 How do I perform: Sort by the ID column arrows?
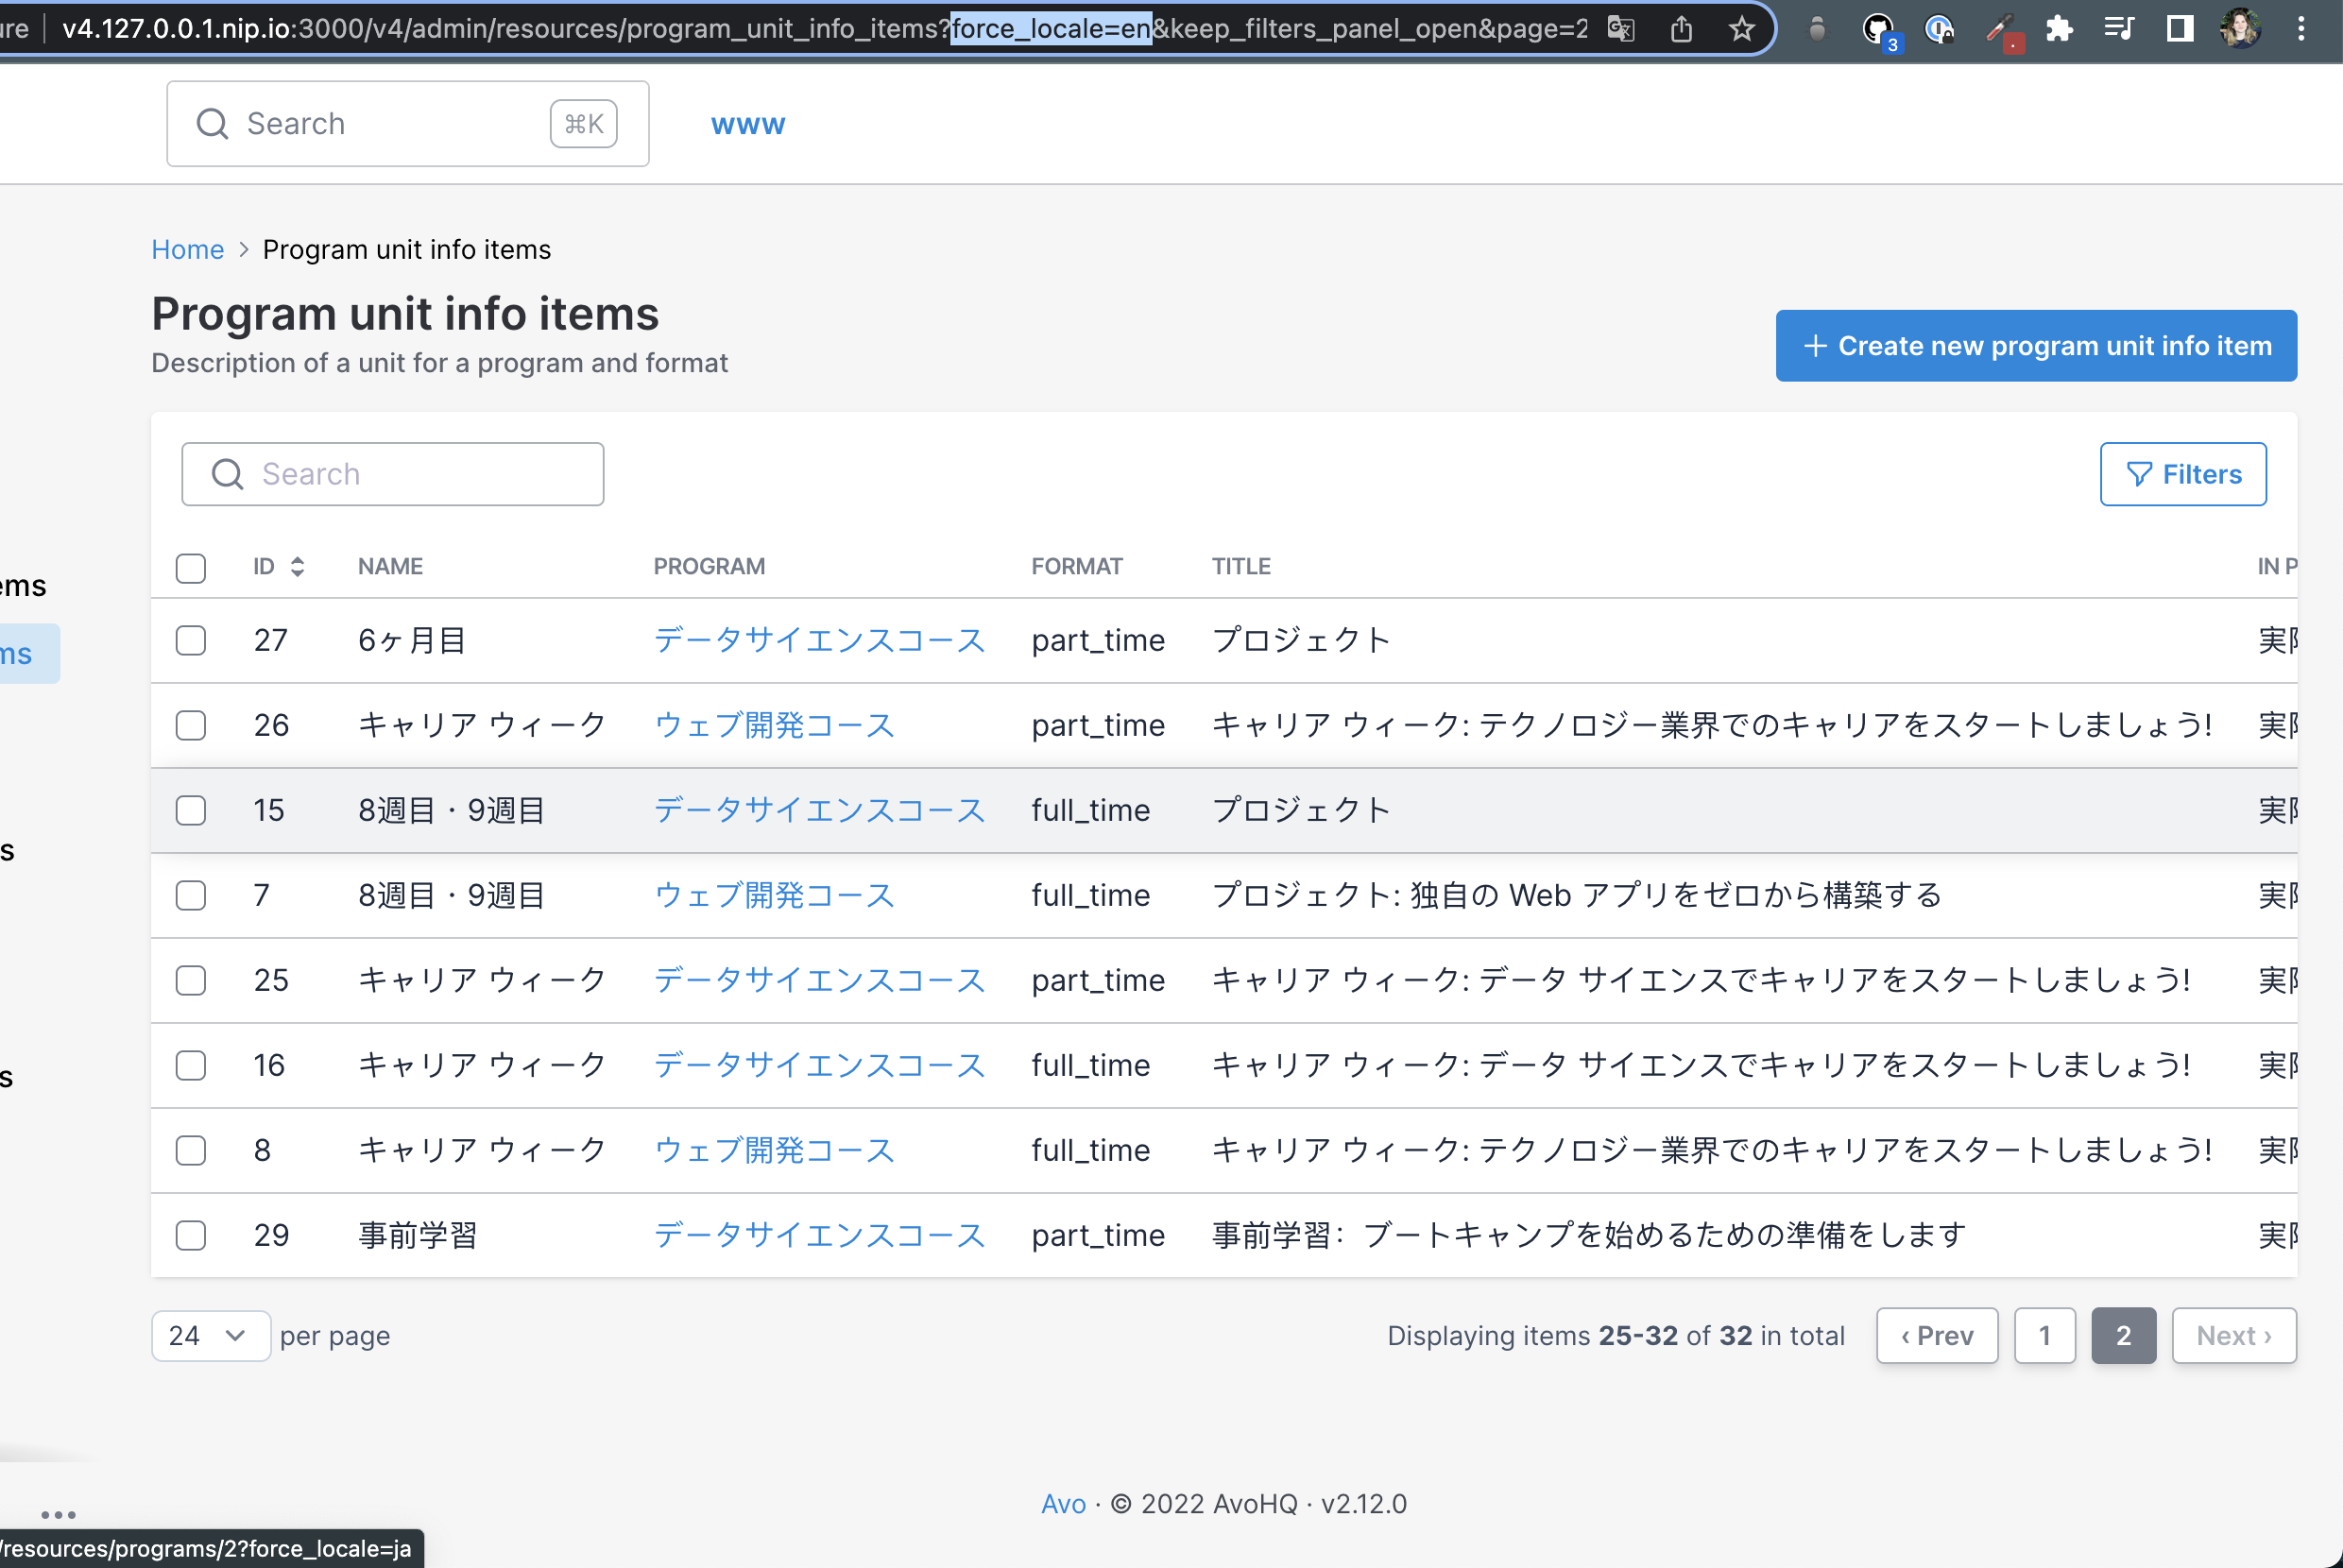point(297,567)
